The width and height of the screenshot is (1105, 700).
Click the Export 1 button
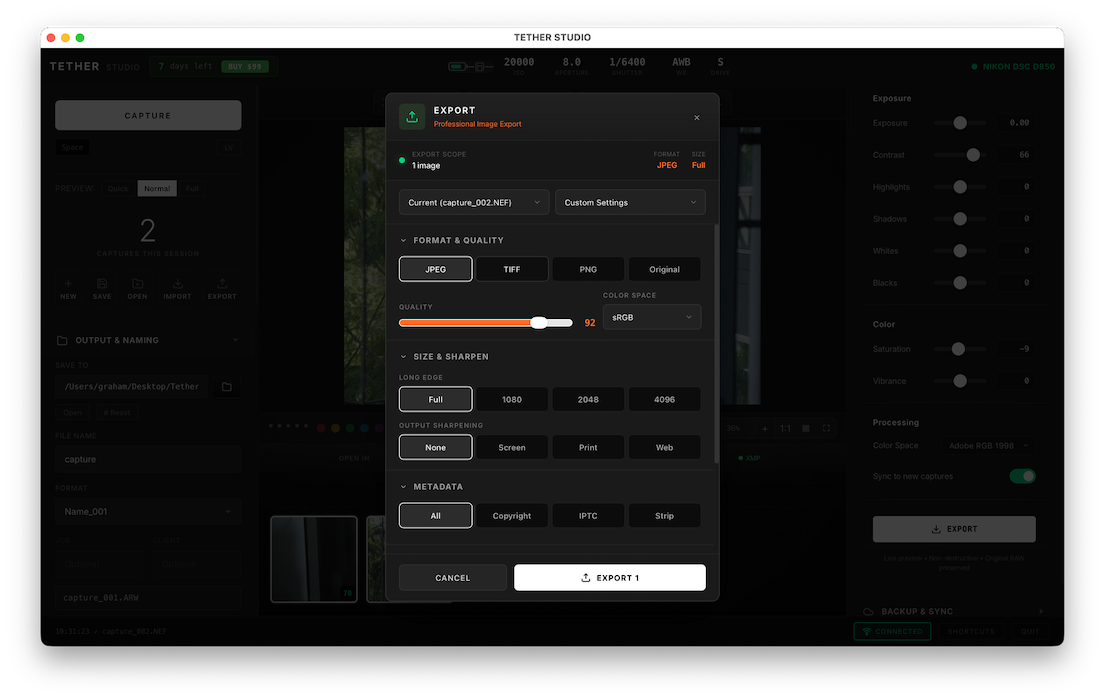coord(610,577)
